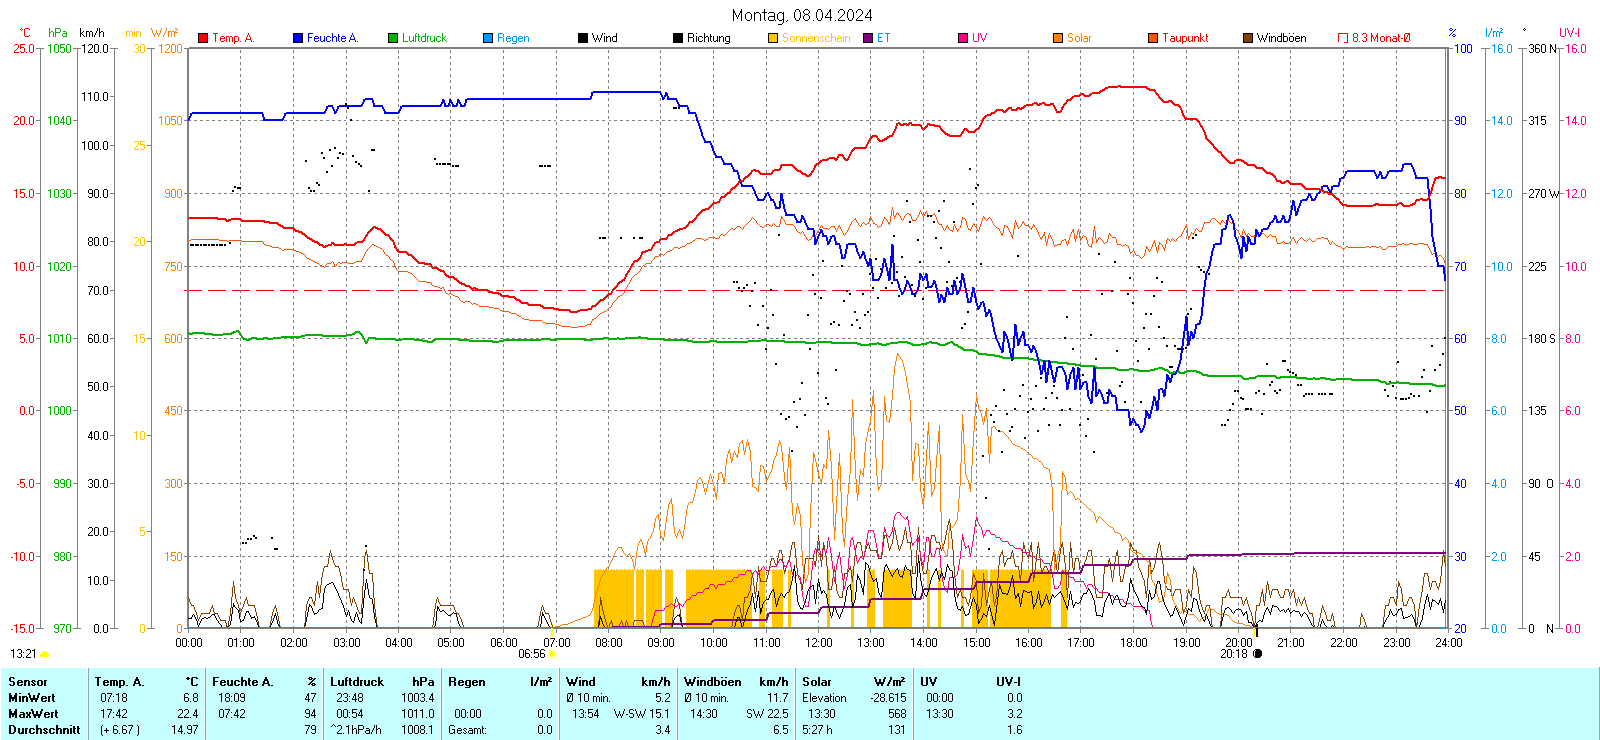1600x740 pixels.
Task: Click the brown Windböen legend square
Action: [1248, 38]
